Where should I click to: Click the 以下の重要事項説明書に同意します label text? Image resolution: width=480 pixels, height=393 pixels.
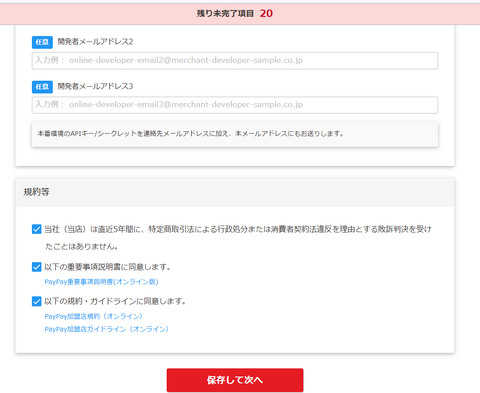pyautogui.click(x=107, y=267)
